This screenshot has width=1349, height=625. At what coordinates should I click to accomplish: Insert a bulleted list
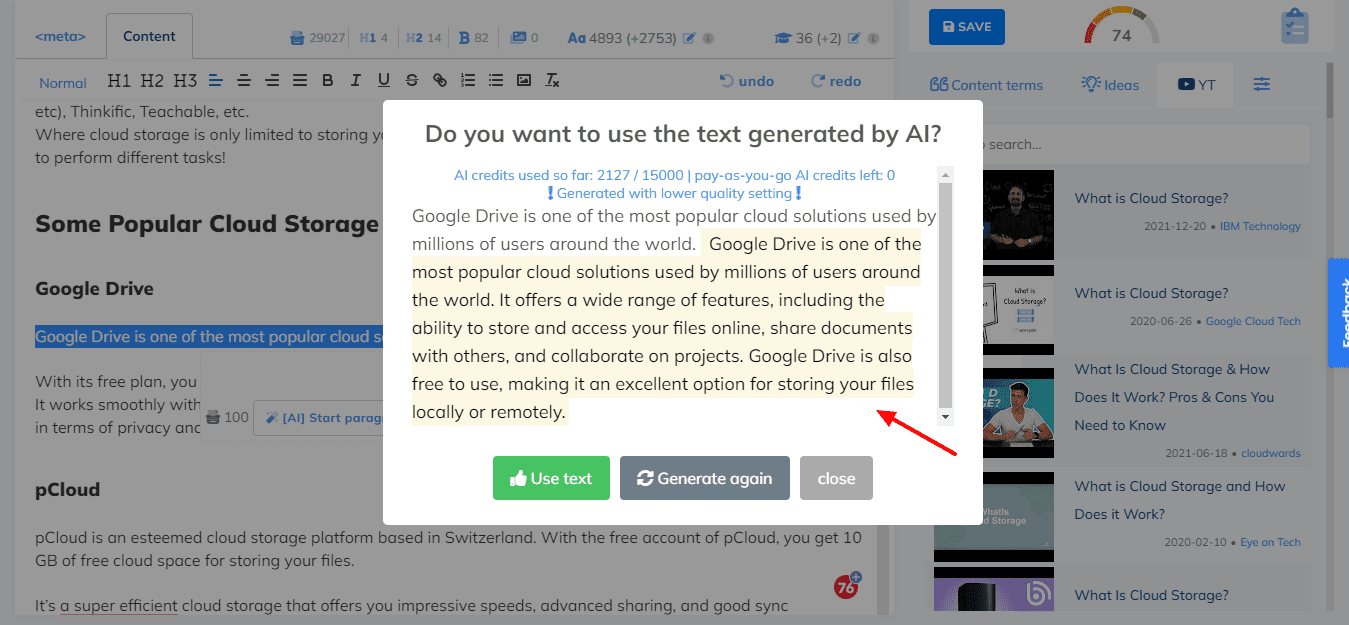pyautogui.click(x=496, y=81)
